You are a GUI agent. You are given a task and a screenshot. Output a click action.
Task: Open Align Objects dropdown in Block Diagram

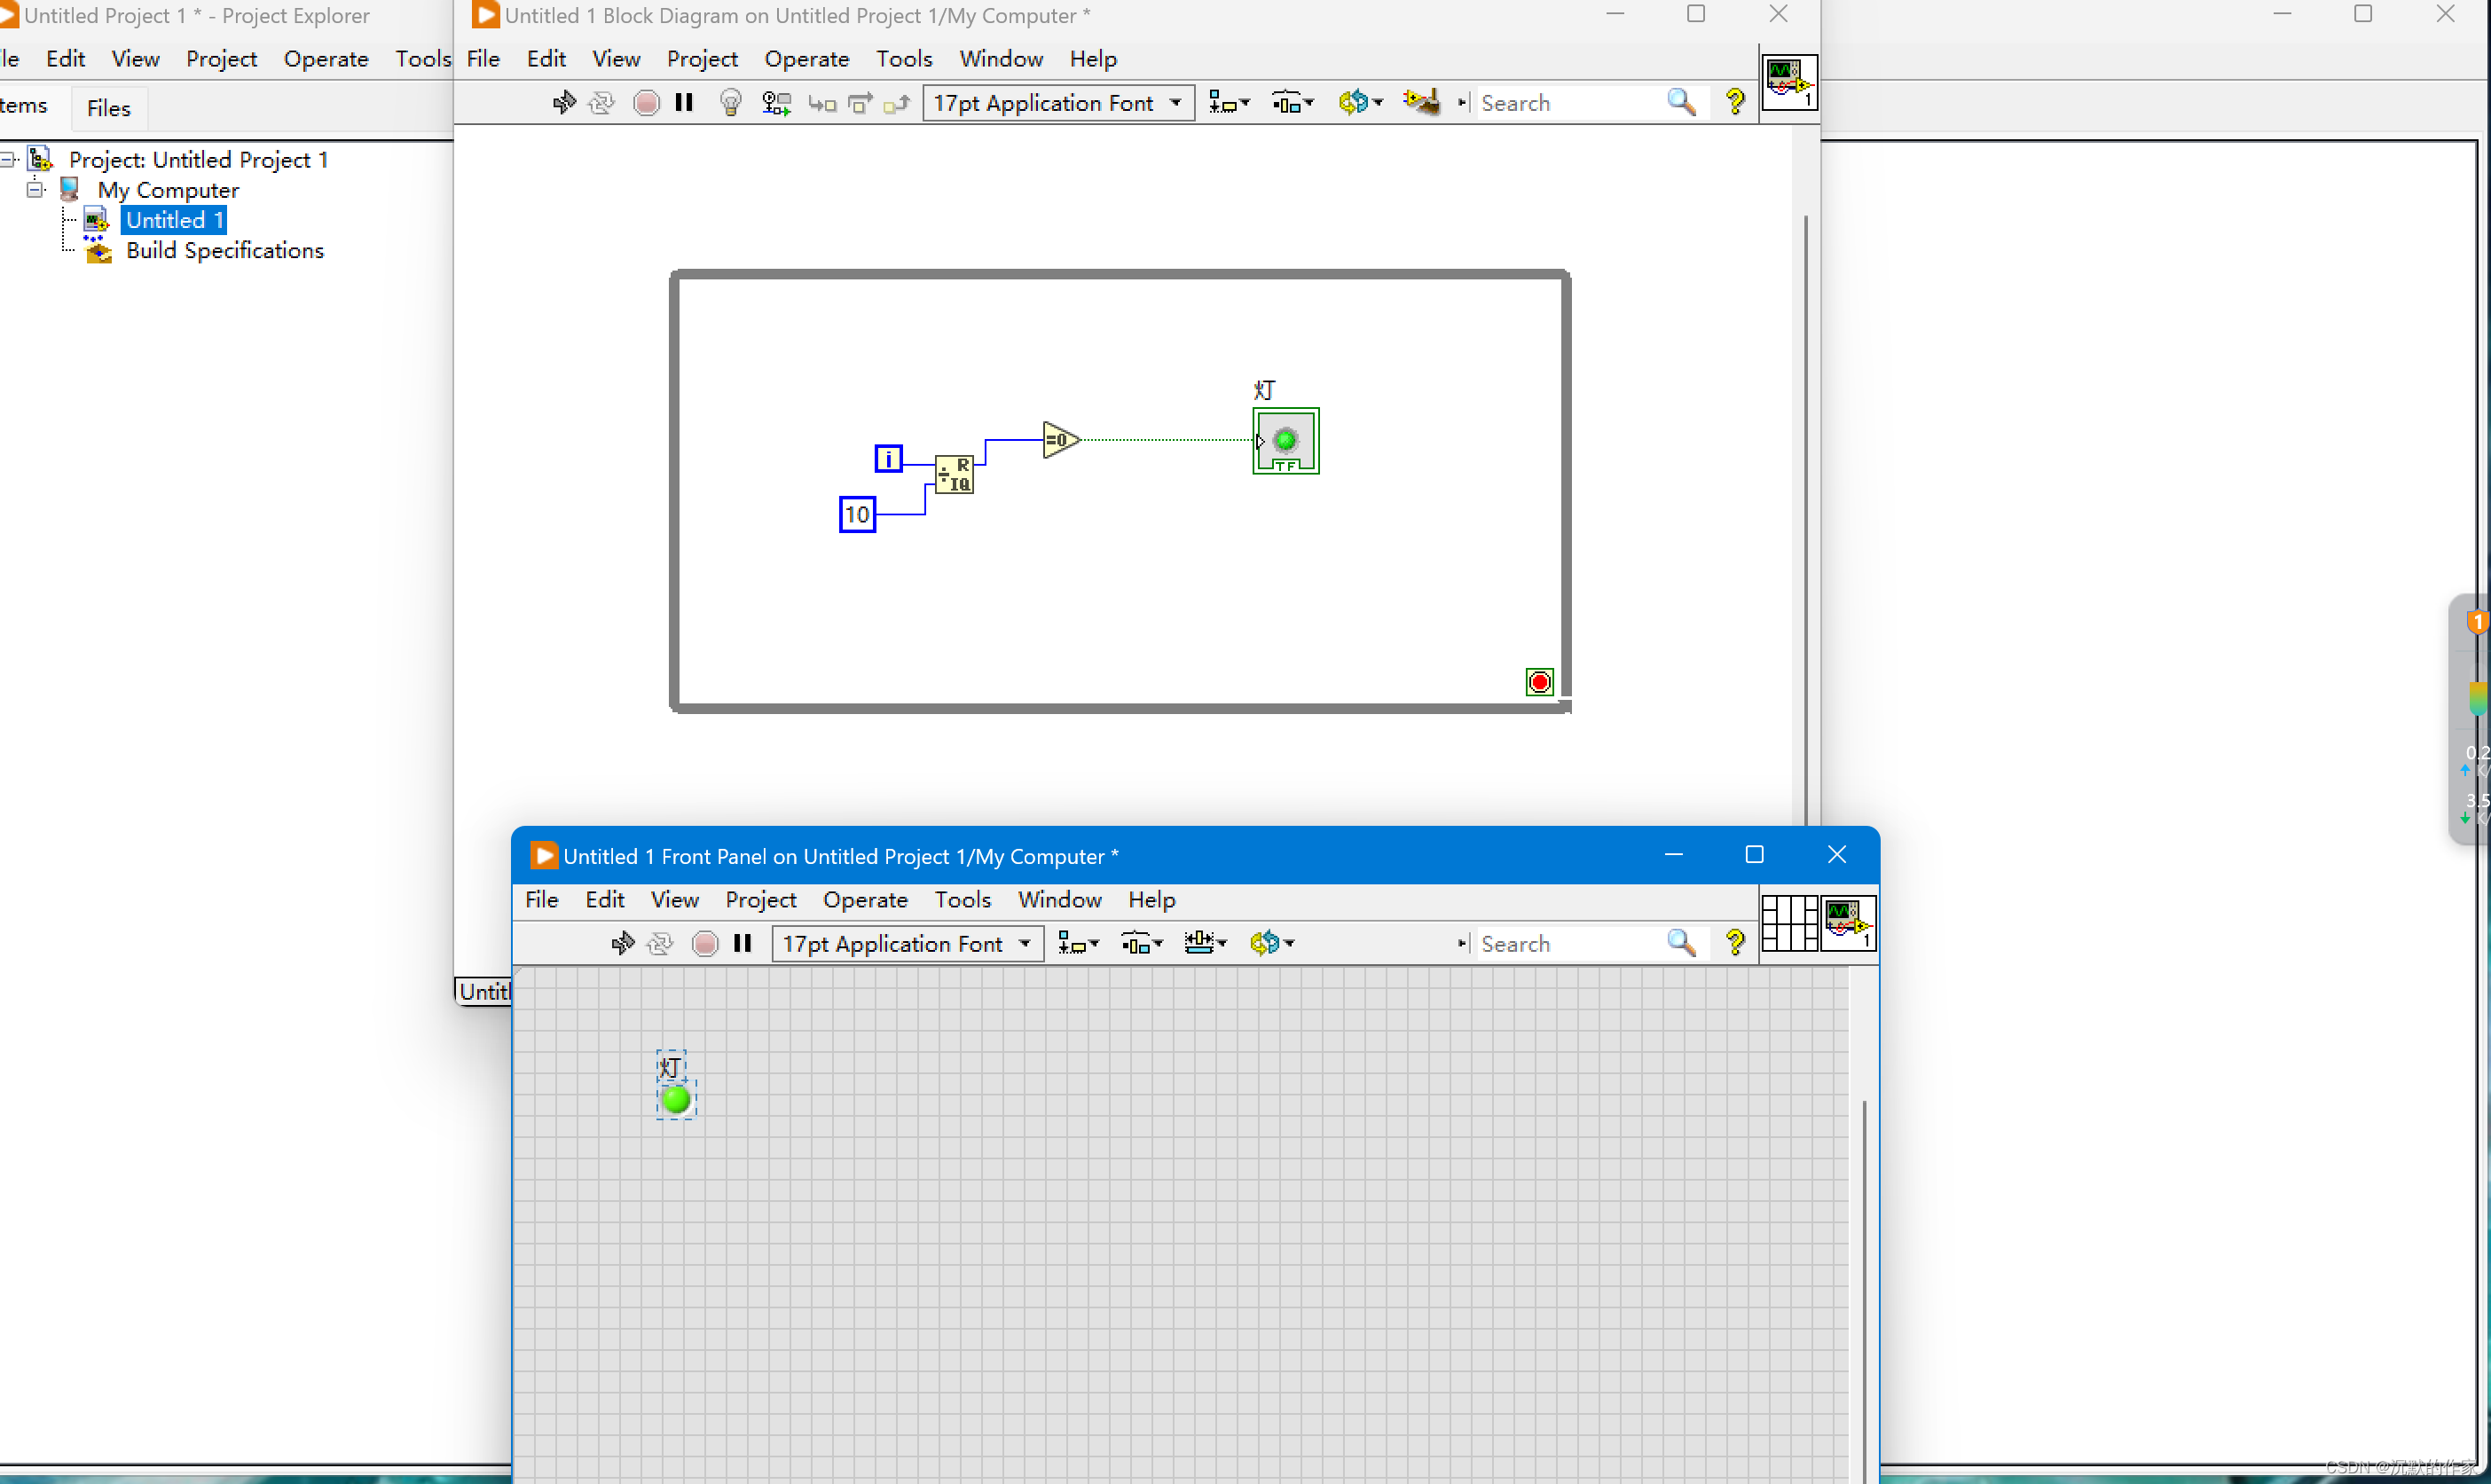coord(1229,103)
